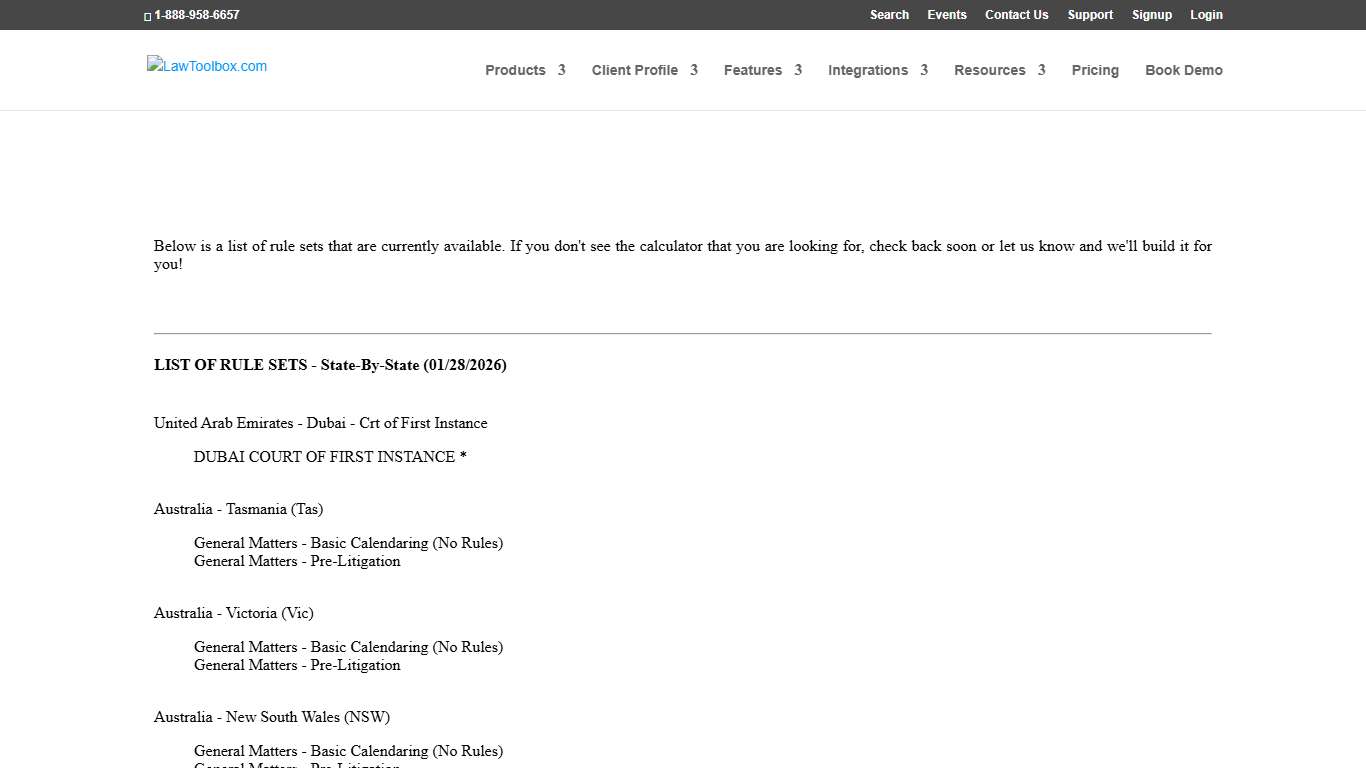
Task: Go to the Pricing page
Action: (1095, 70)
